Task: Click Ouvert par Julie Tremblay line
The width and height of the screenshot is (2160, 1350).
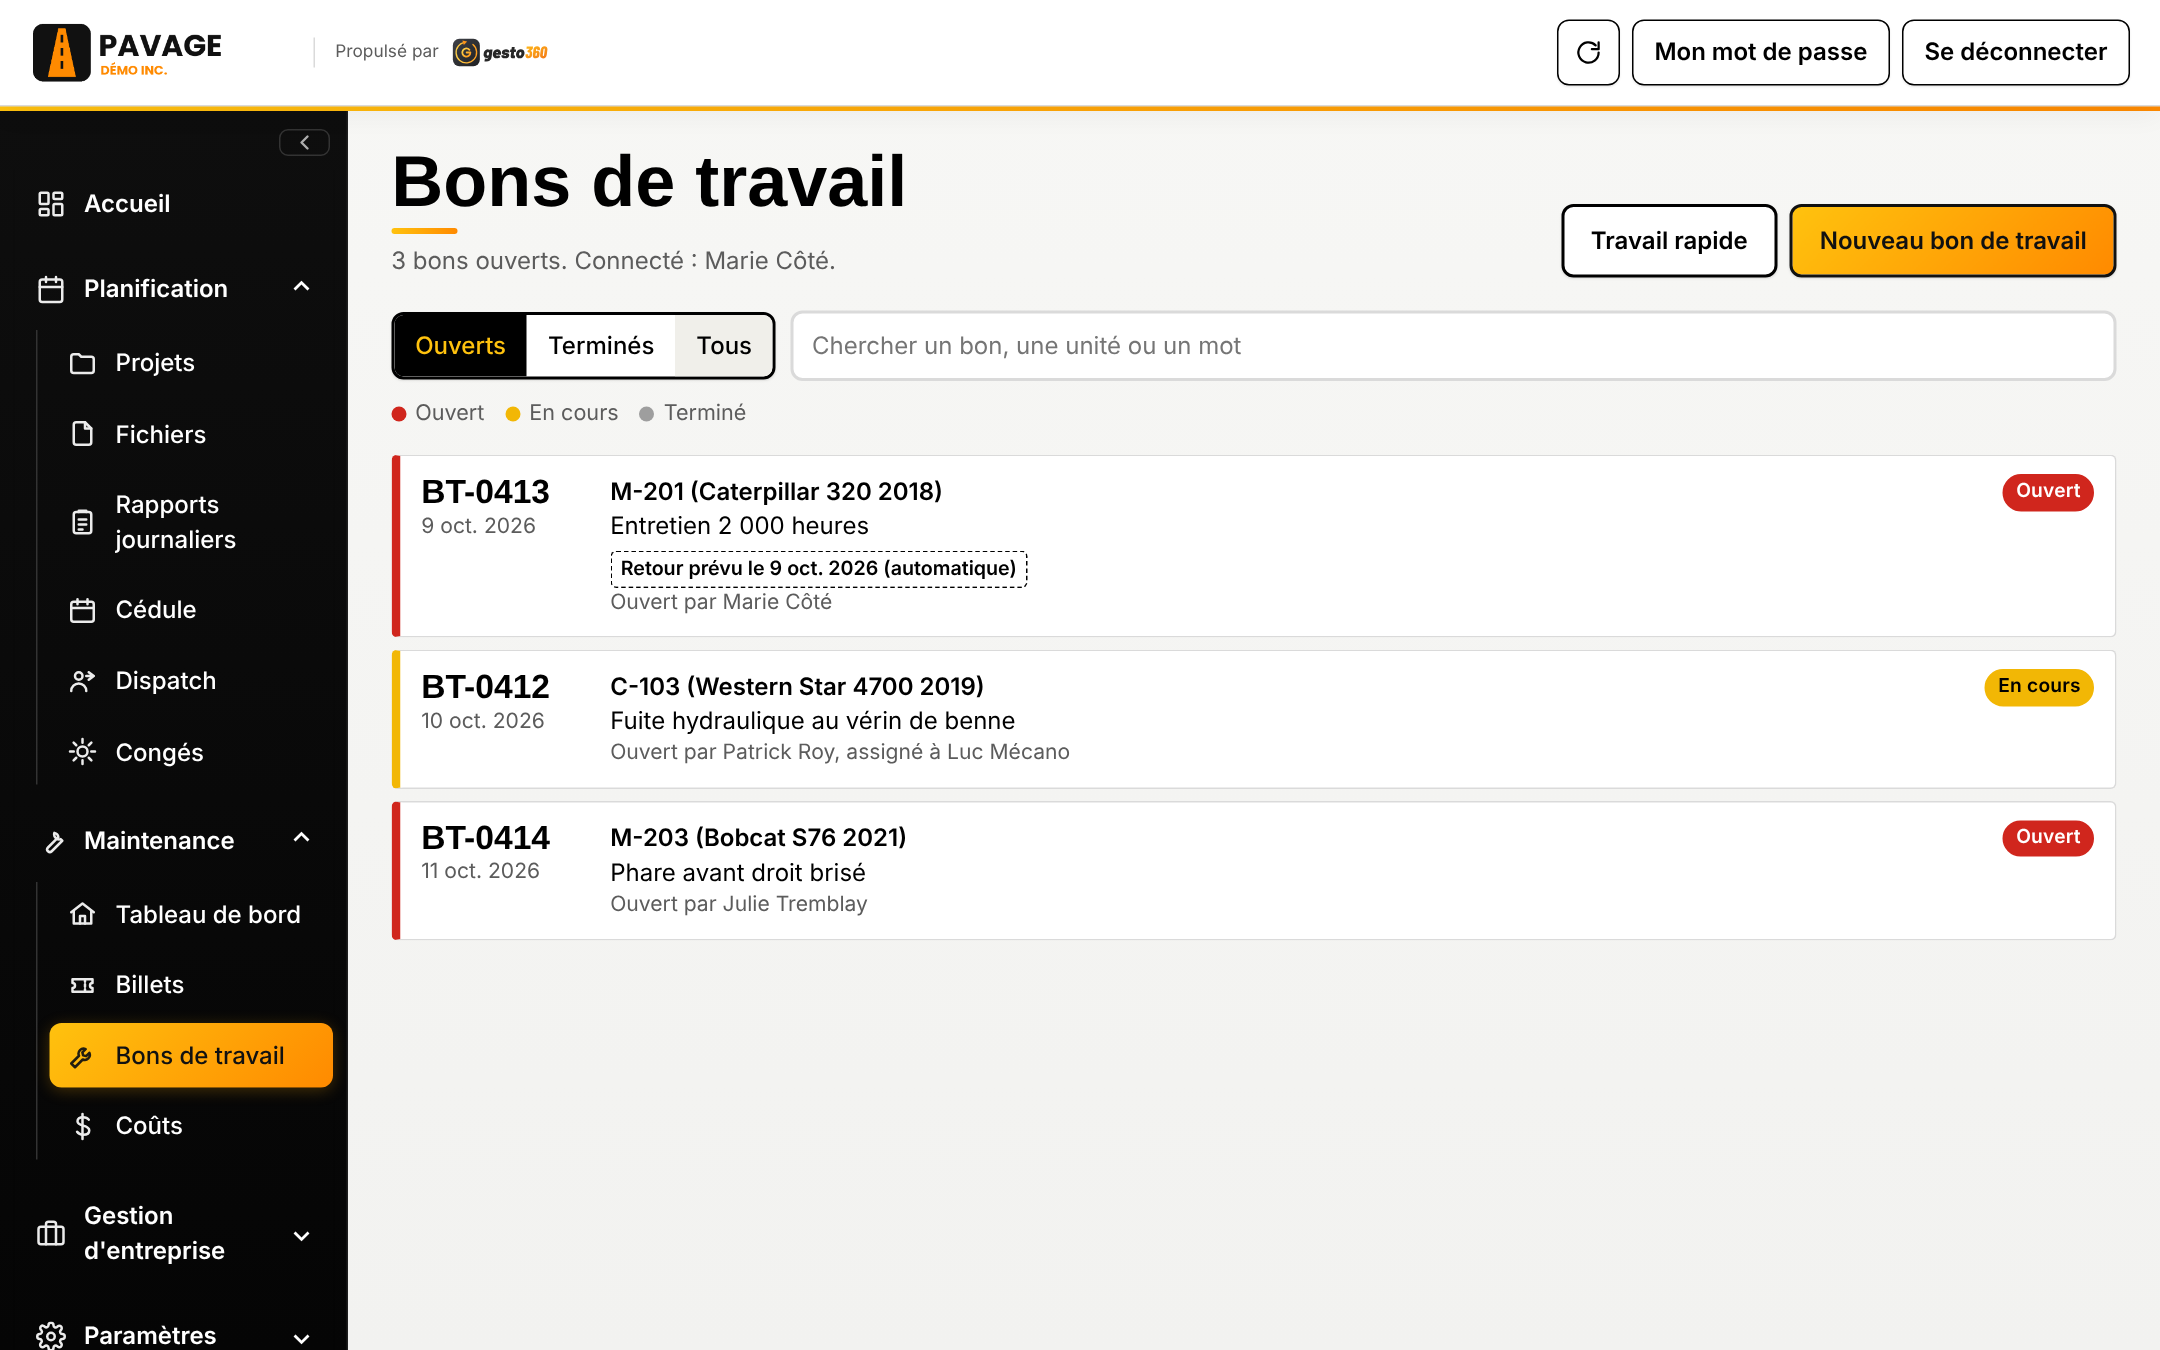Action: 739,904
